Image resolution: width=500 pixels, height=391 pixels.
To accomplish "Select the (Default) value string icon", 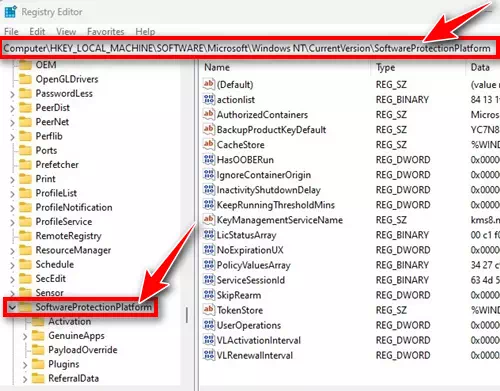I will [209, 84].
